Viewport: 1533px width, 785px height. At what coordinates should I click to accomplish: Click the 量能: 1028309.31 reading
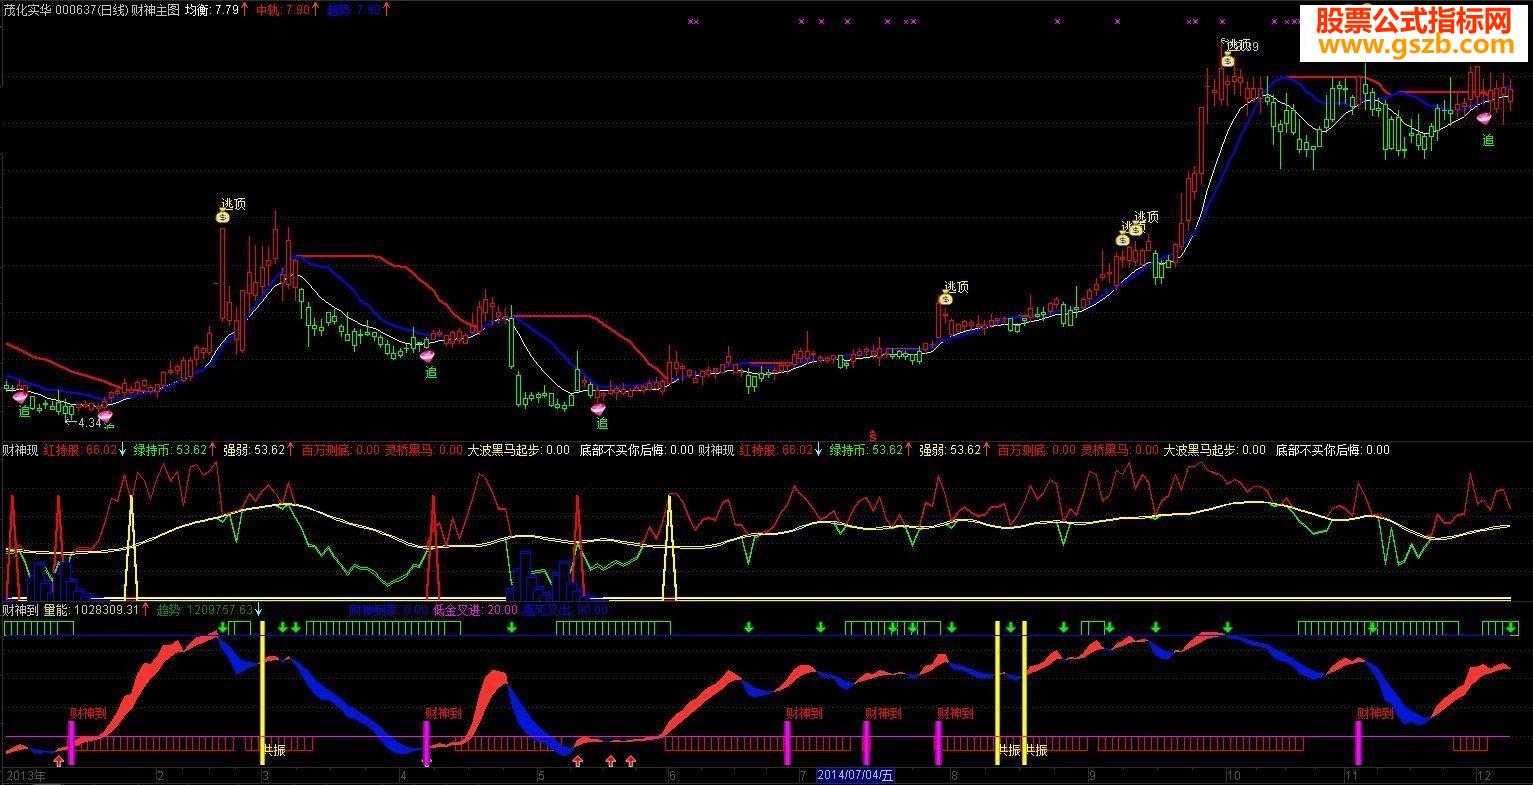pos(91,609)
